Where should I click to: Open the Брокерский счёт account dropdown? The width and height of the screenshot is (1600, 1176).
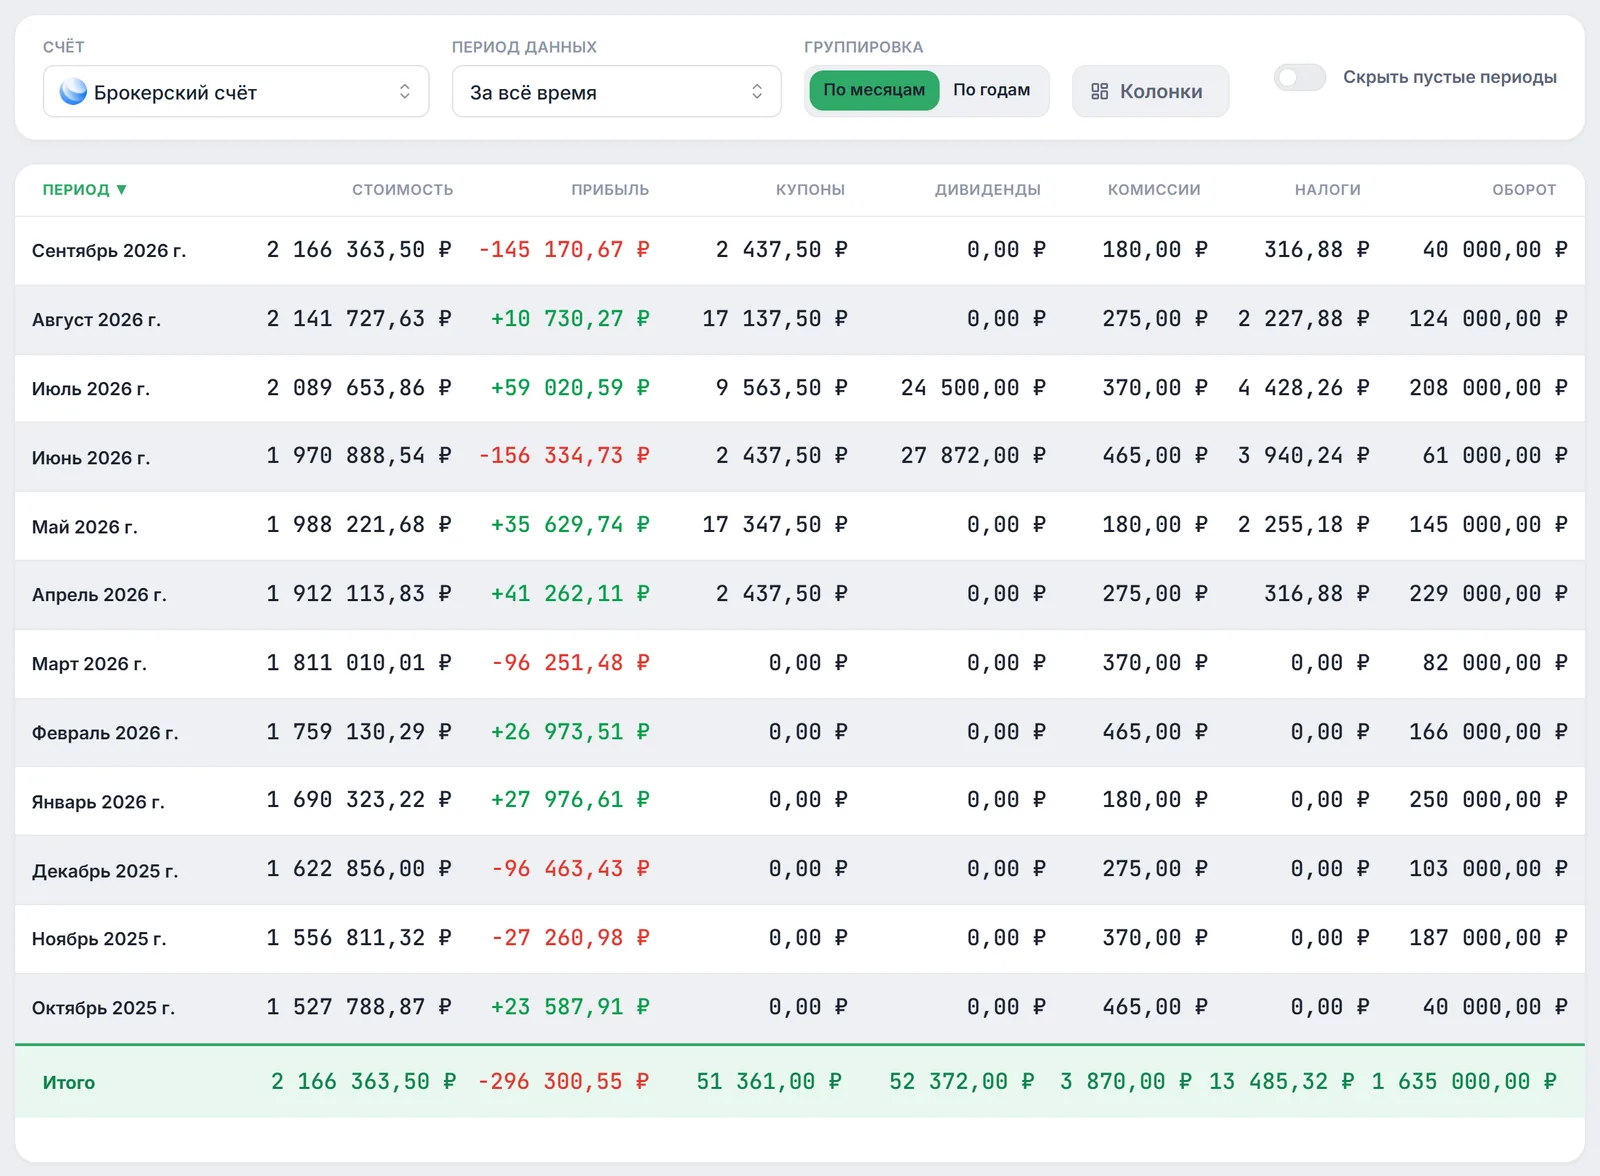click(x=236, y=91)
